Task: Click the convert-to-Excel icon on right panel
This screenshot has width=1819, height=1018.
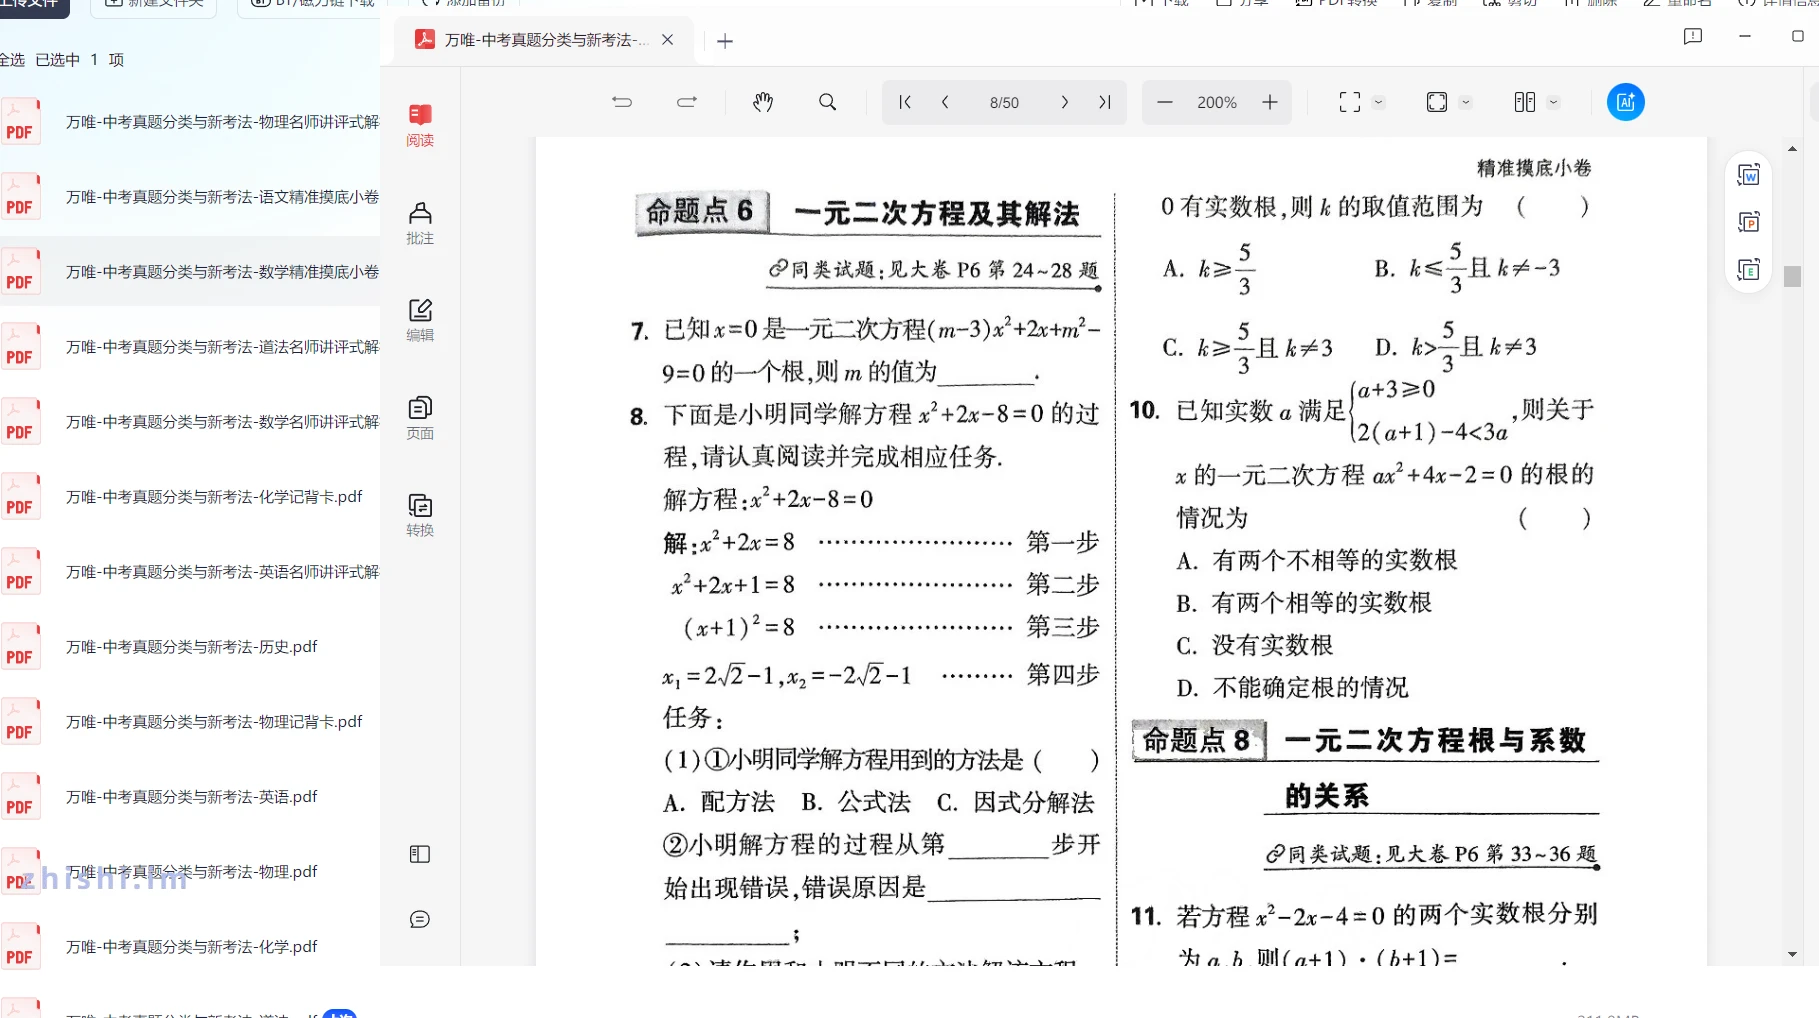Action: pos(1749,269)
